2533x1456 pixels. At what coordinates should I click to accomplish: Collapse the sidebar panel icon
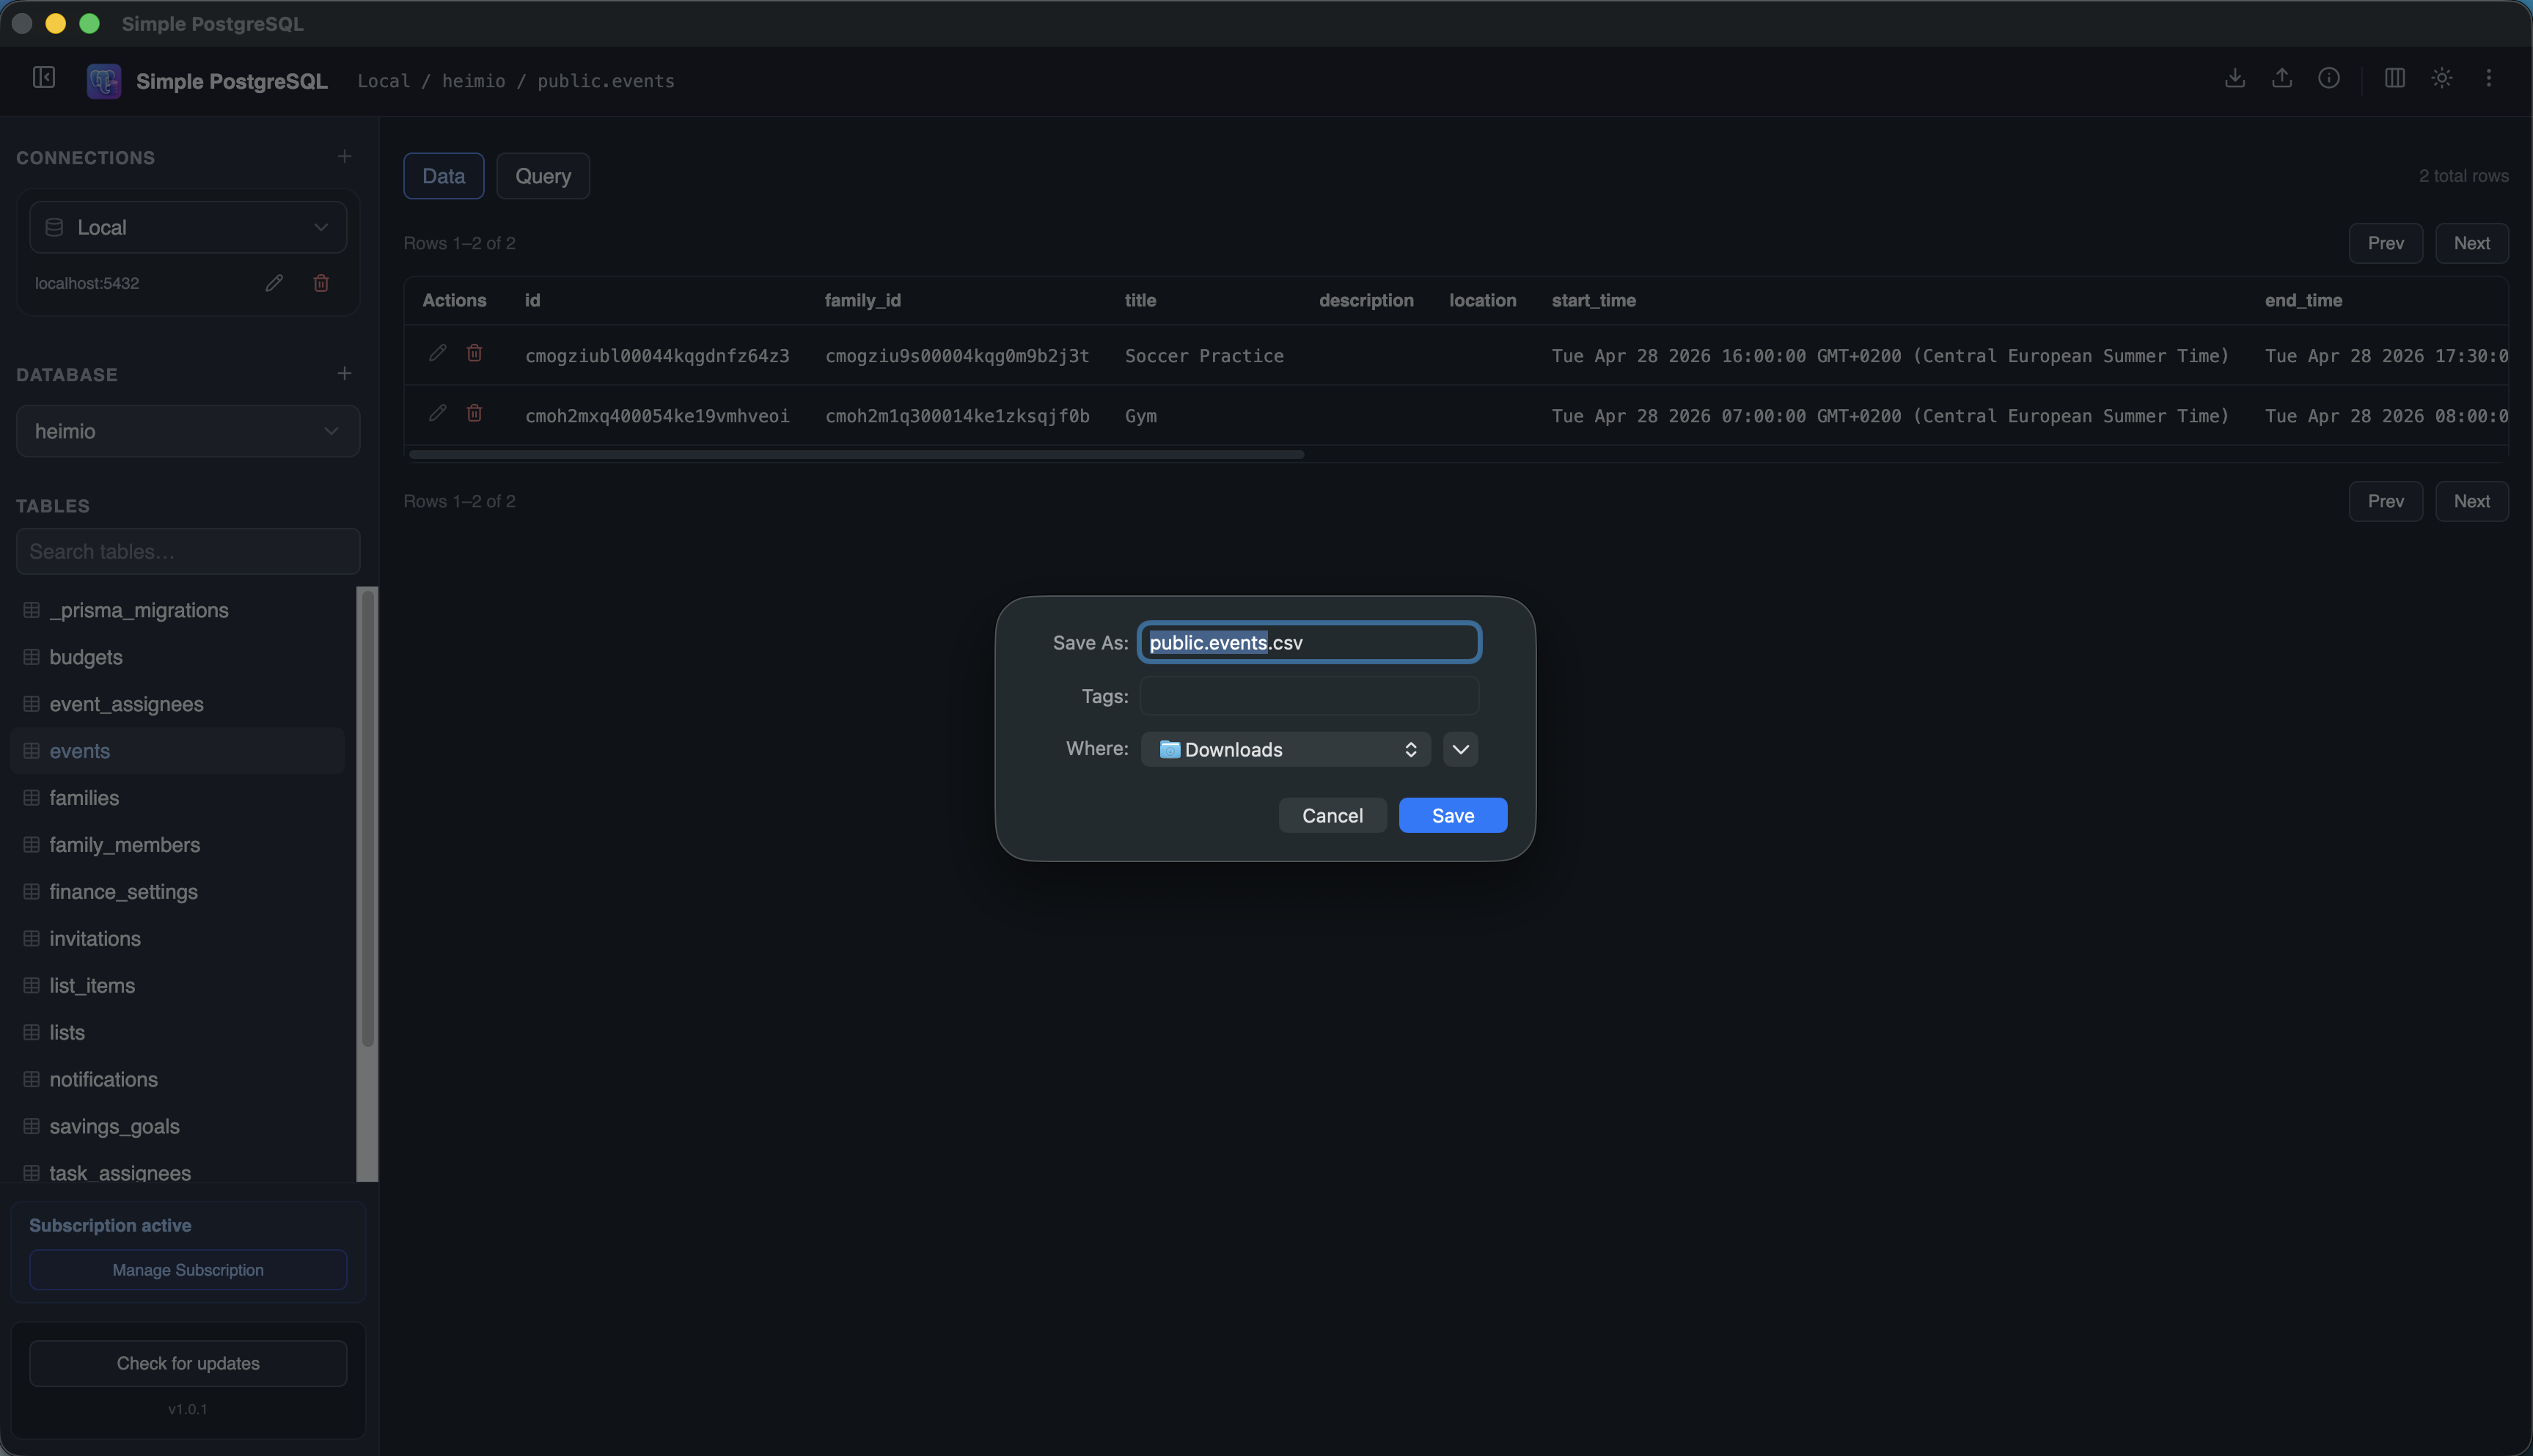click(x=44, y=77)
